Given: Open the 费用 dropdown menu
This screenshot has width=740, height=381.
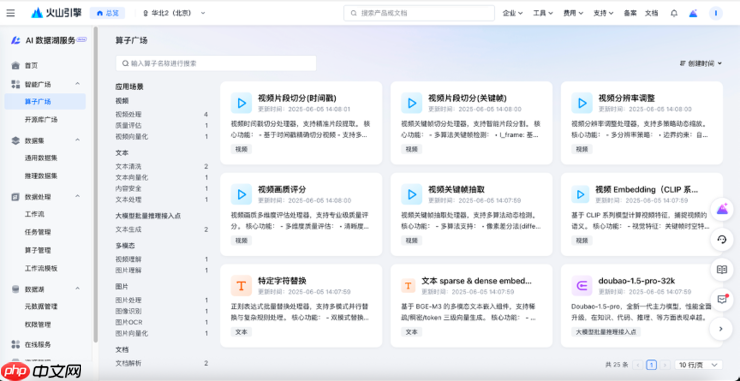Looking at the screenshot, I should click(573, 13).
